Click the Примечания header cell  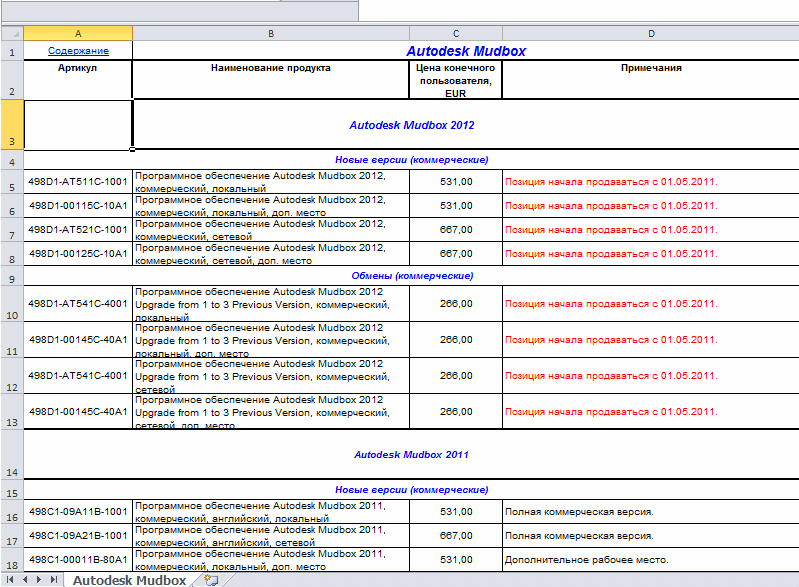click(x=651, y=80)
